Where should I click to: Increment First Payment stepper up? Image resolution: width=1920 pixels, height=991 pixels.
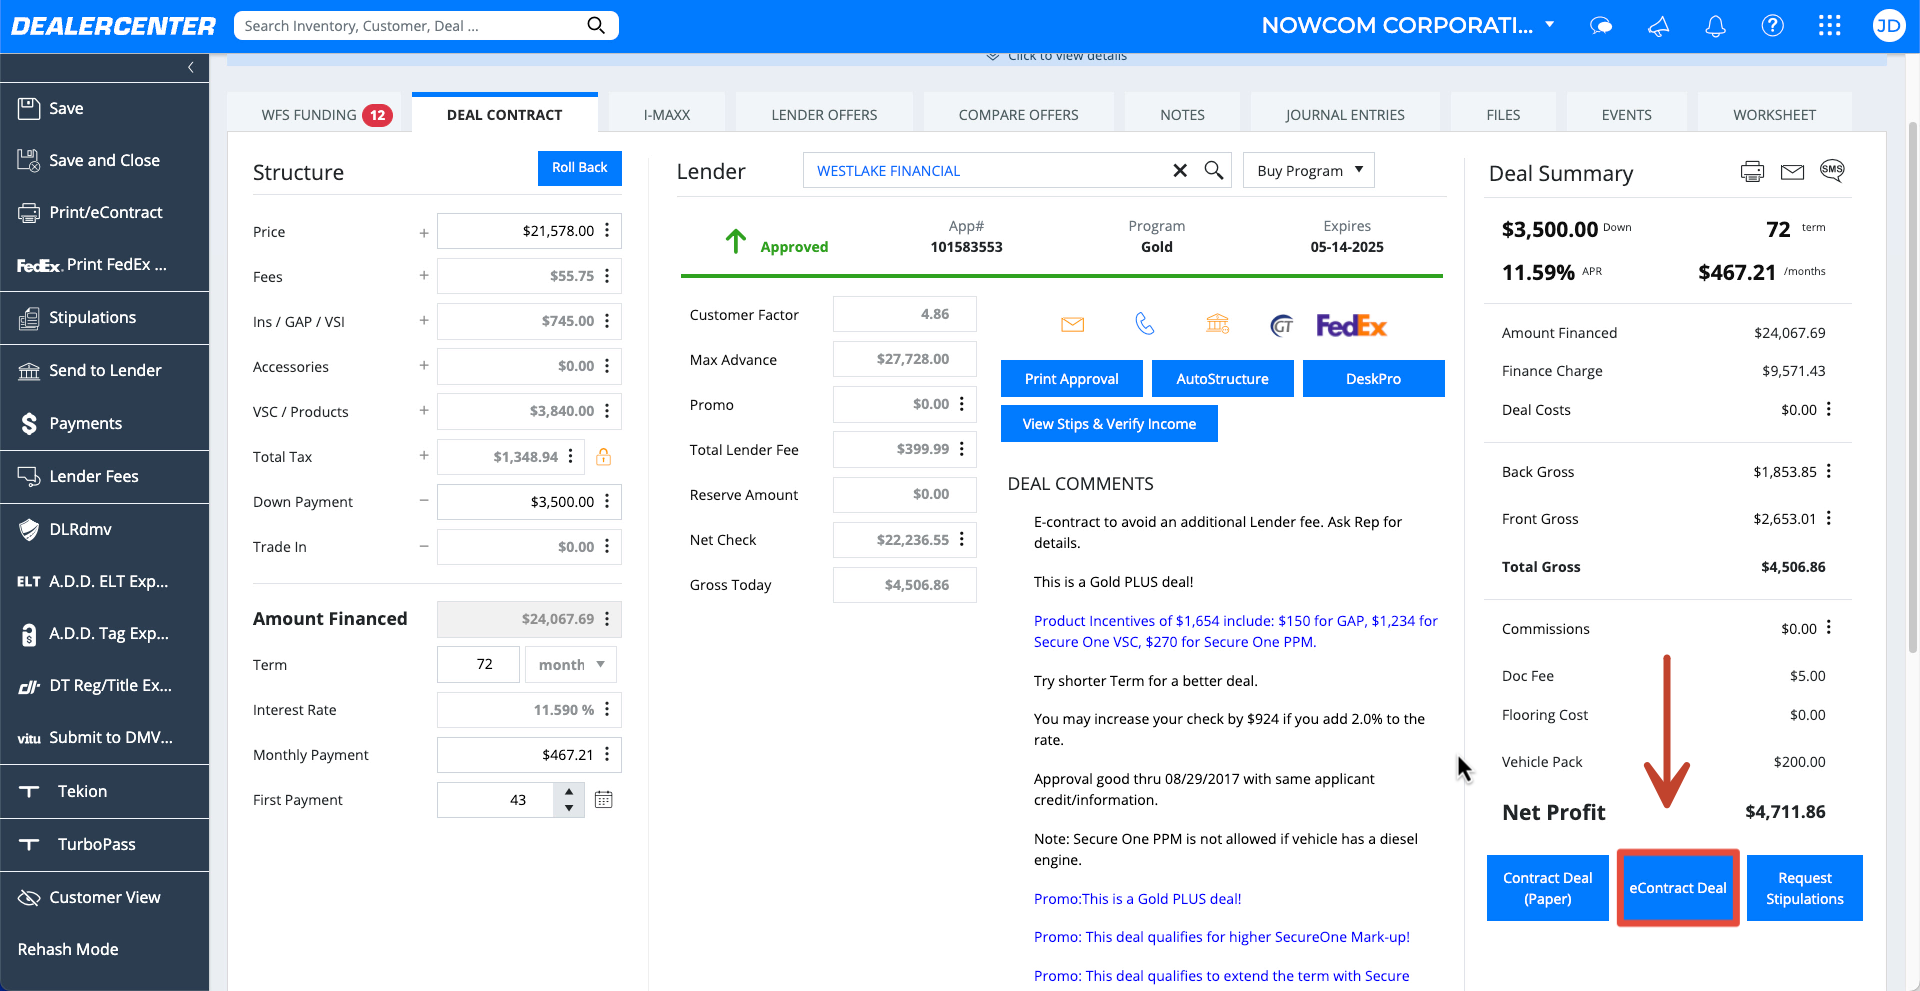click(569, 791)
